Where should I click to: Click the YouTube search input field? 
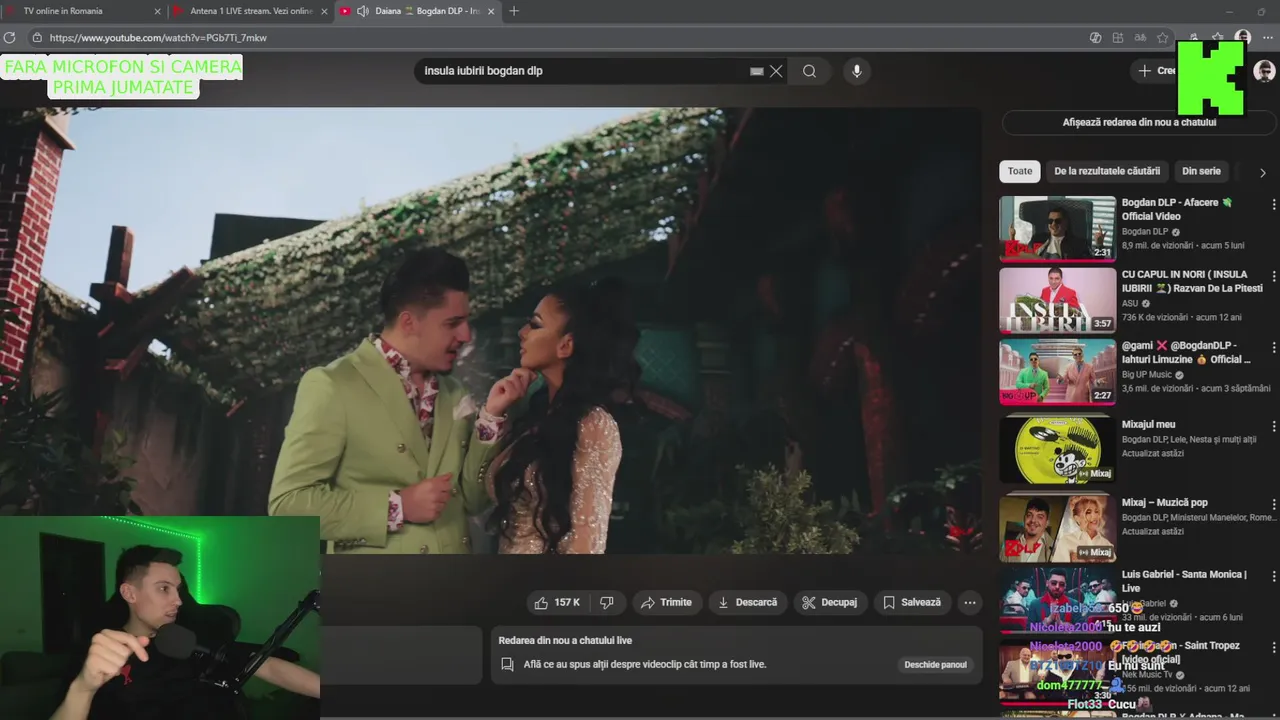(585, 71)
